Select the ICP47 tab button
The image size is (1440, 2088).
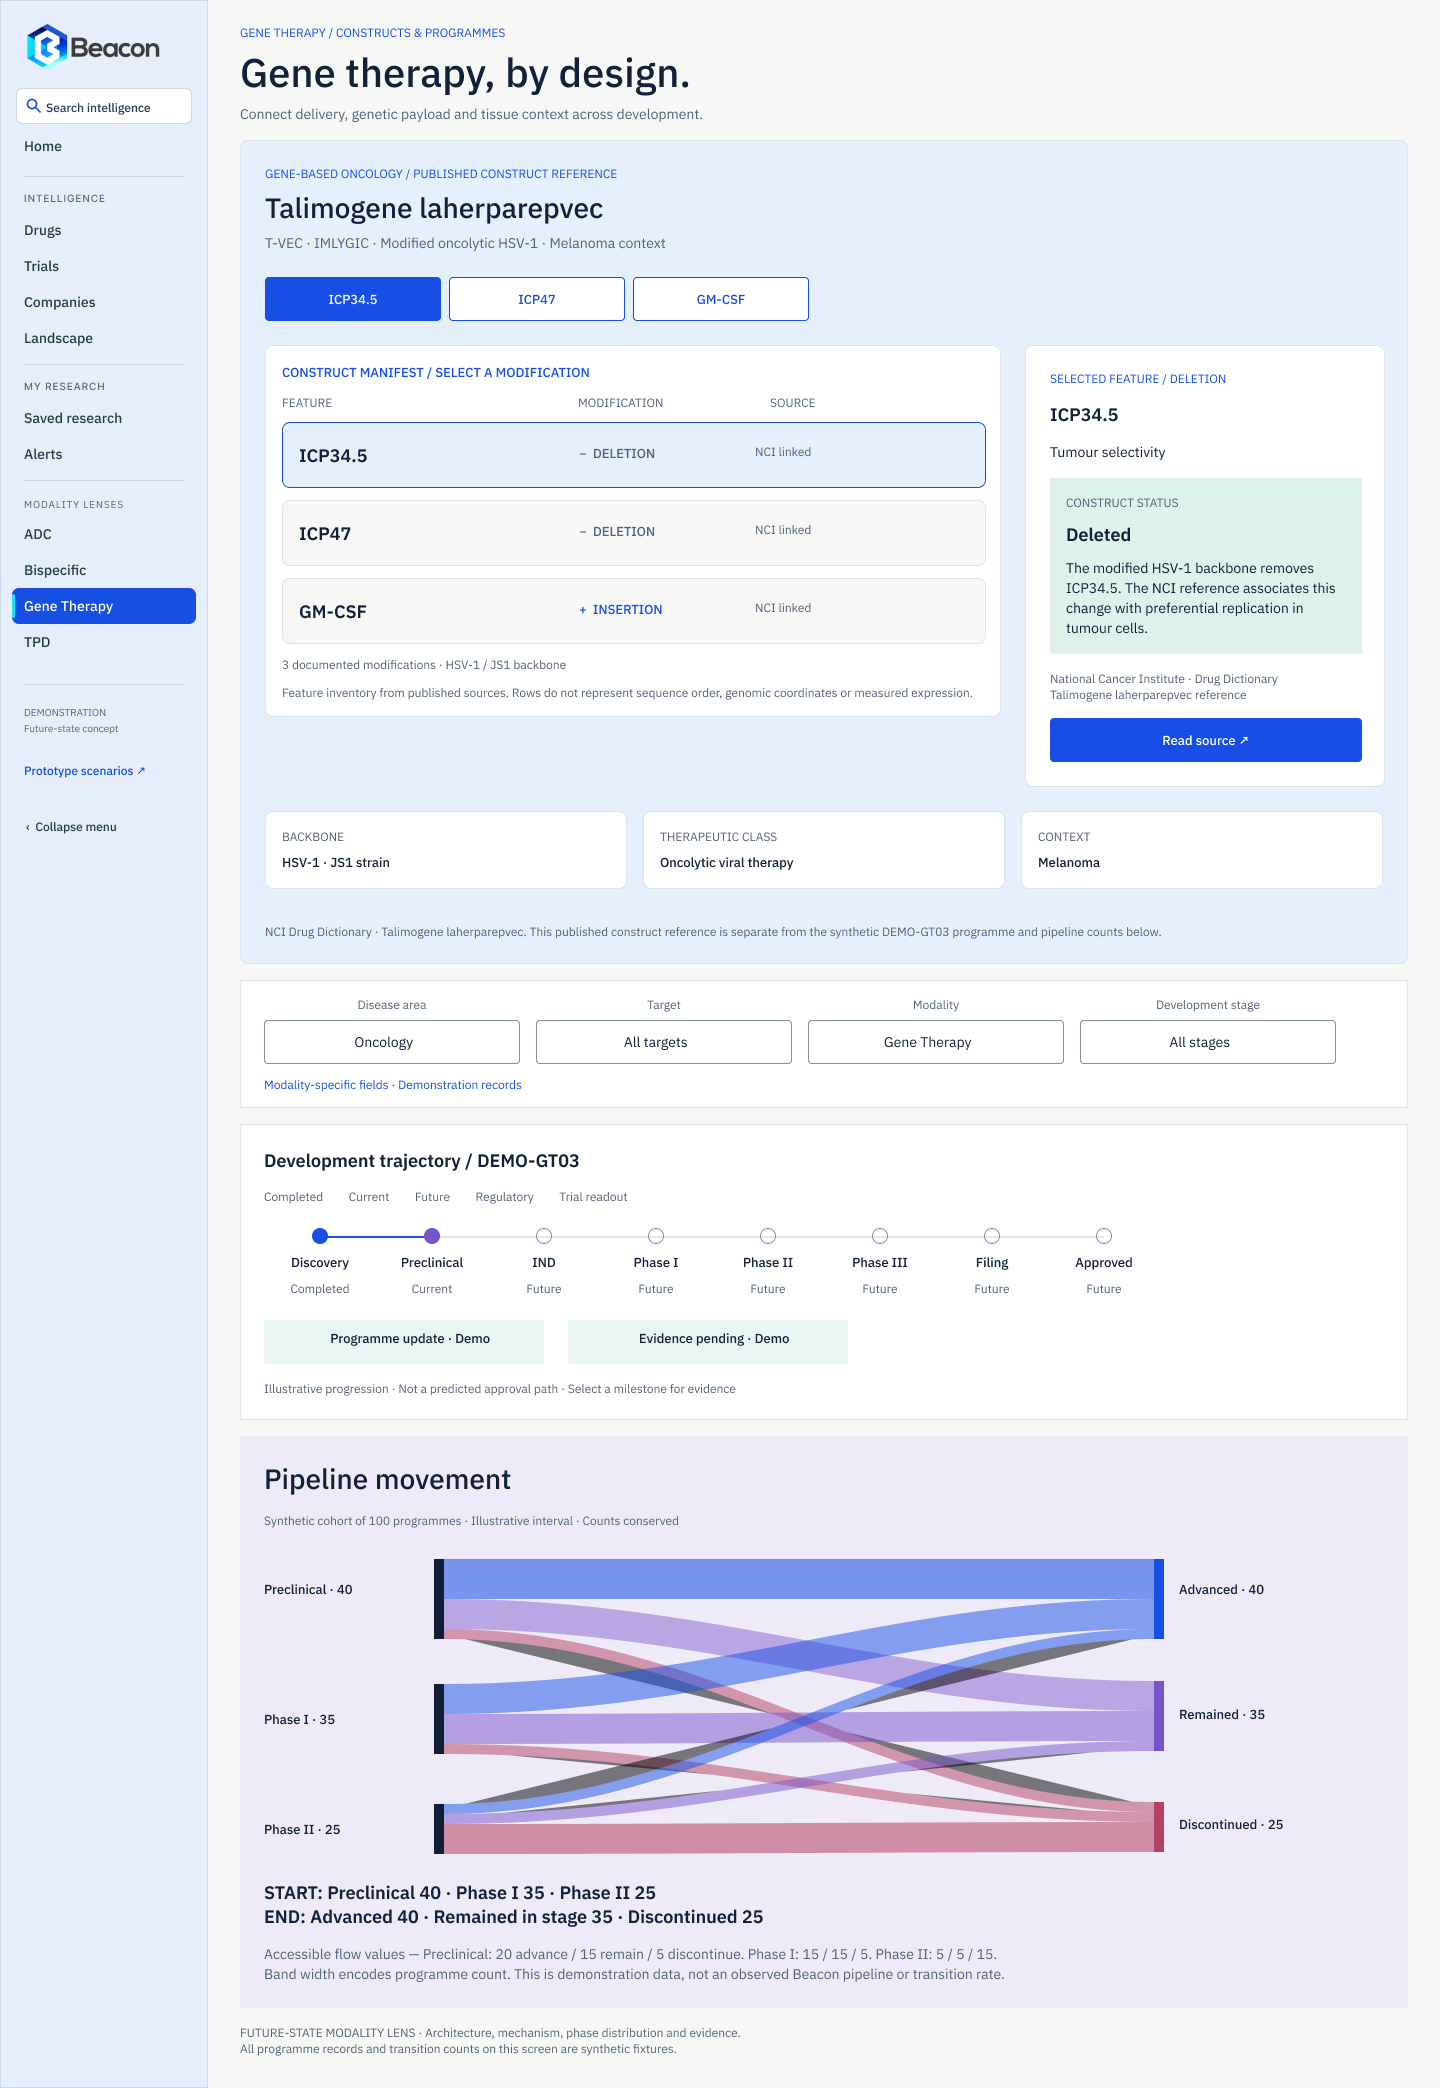[x=537, y=299]
